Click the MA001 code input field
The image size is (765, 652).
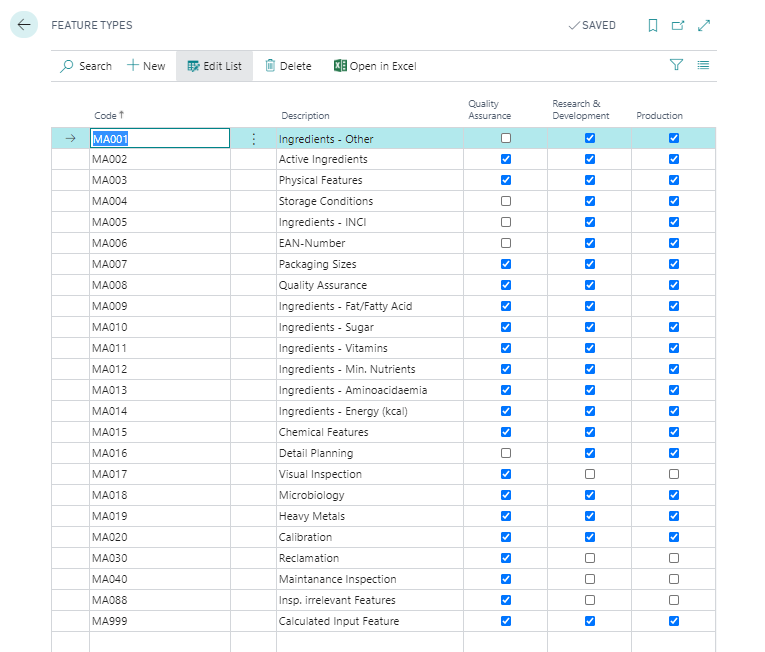(x=160, y=138)
